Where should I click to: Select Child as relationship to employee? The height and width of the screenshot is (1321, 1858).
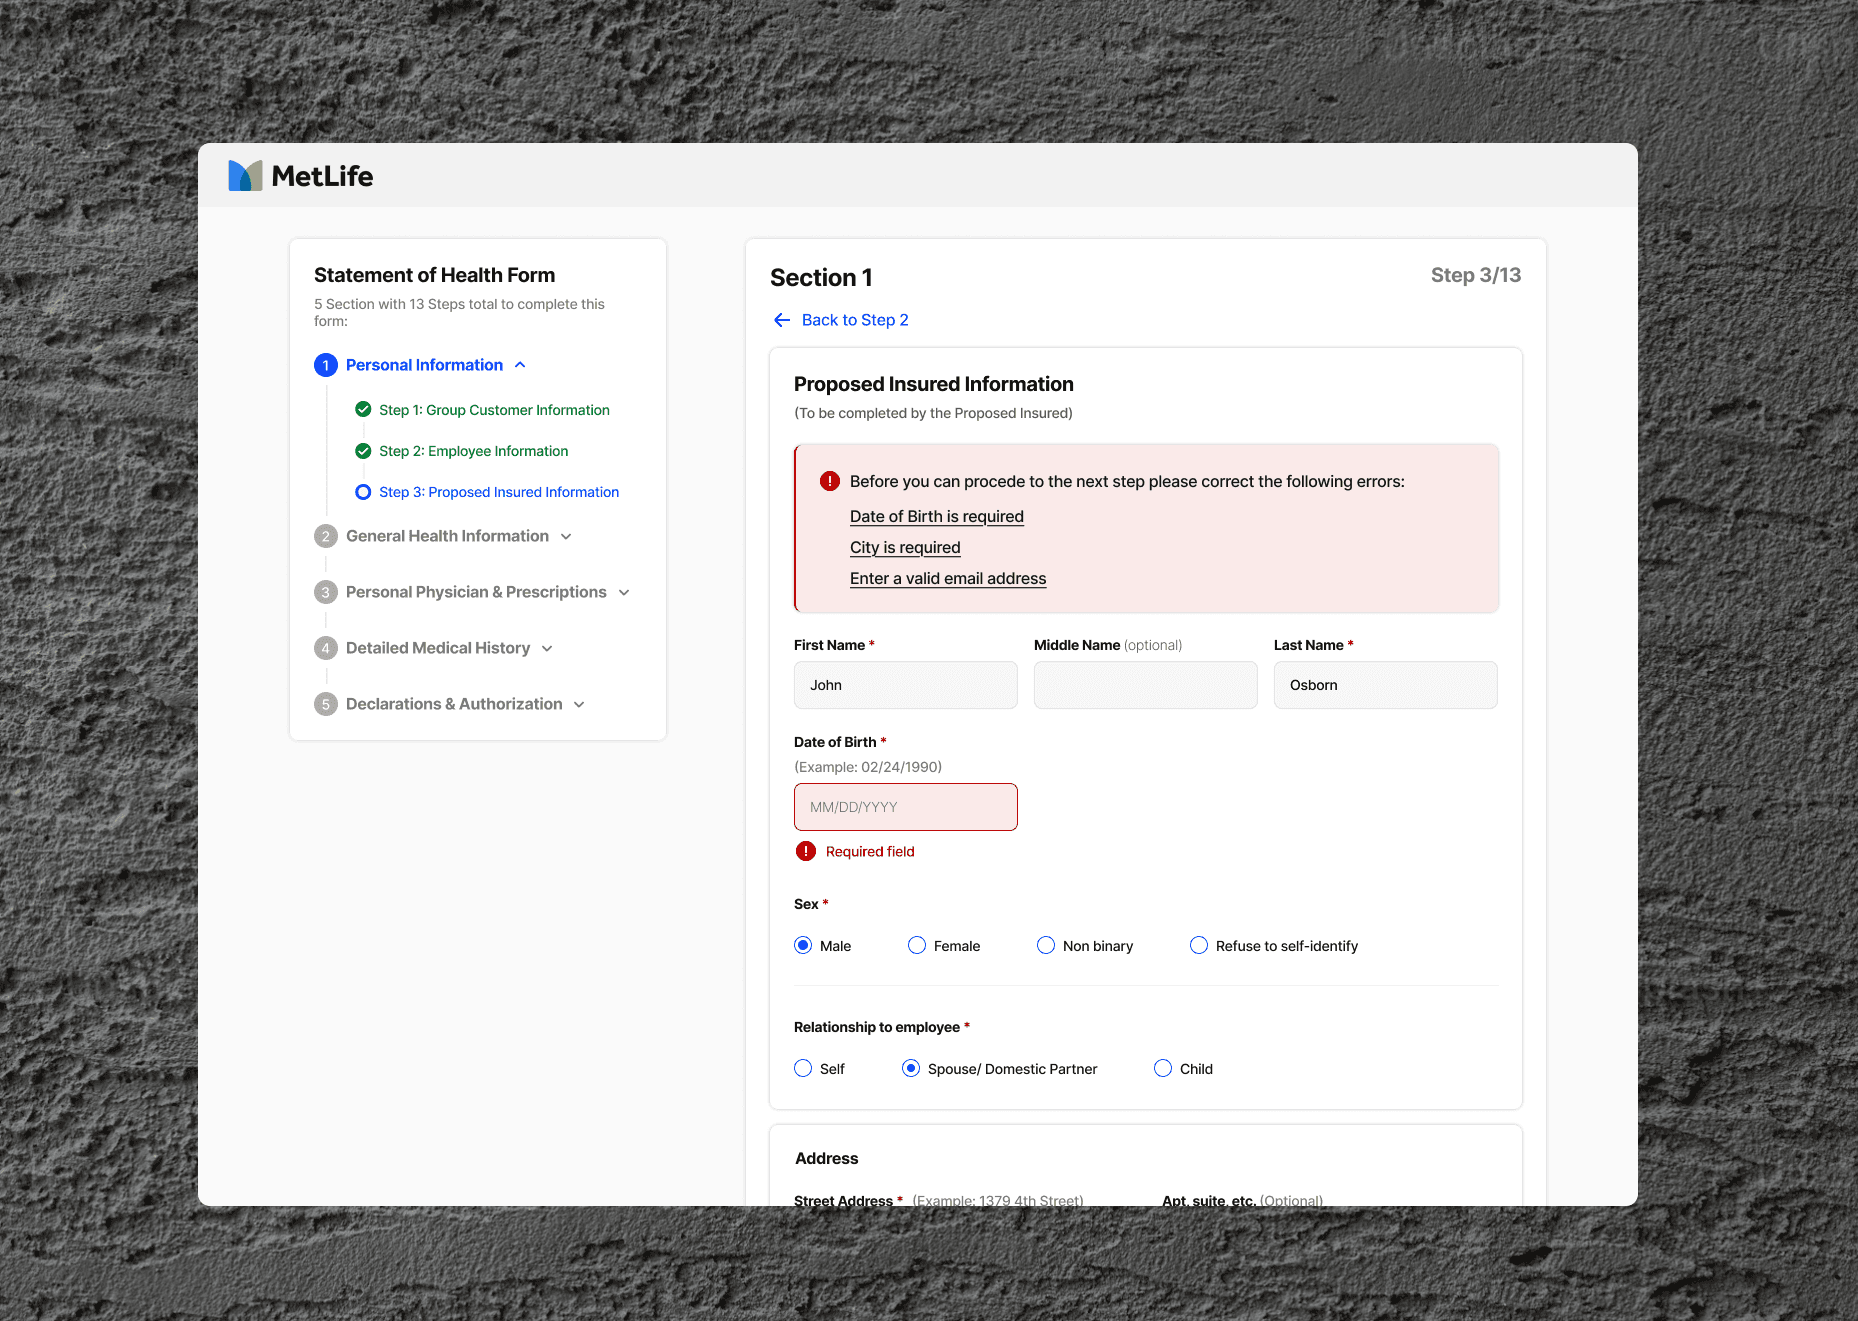pyautogui.click(x=1163, y=1068)
